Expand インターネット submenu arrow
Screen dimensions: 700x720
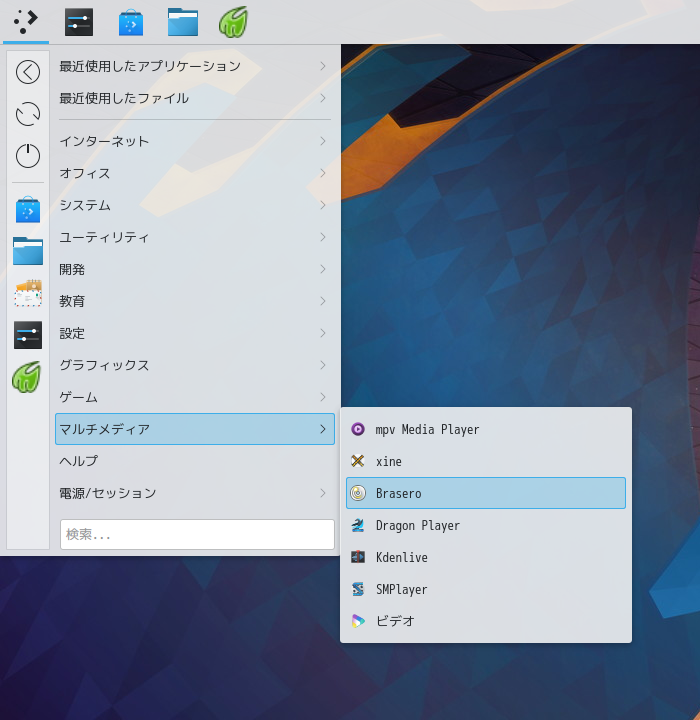coord(323,141)
